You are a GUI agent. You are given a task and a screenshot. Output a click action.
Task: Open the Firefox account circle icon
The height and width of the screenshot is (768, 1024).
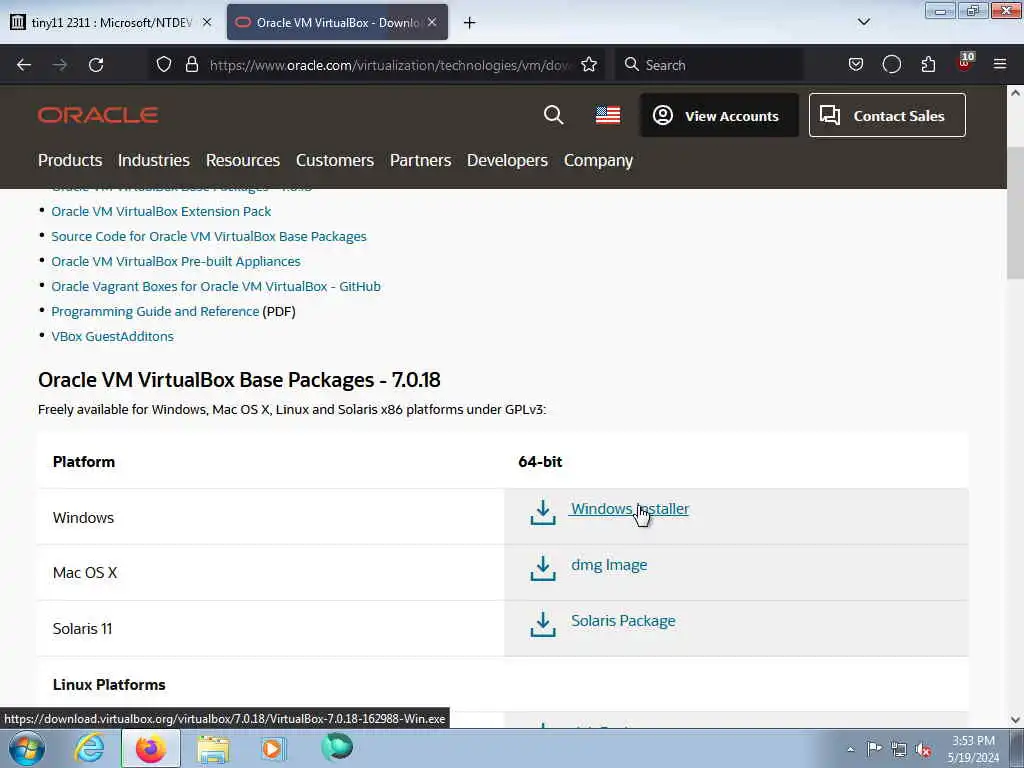tap(891, 64)
